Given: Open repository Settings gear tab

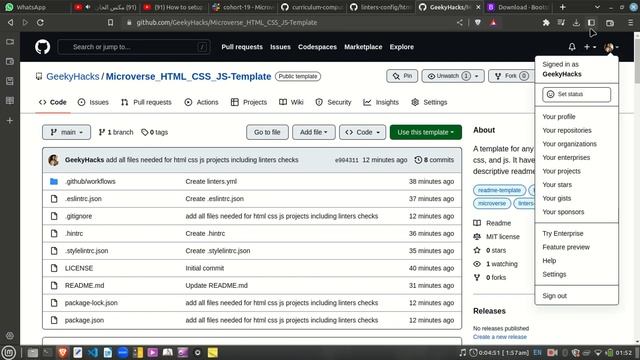Looking at the screenshot, I should 429,102.
